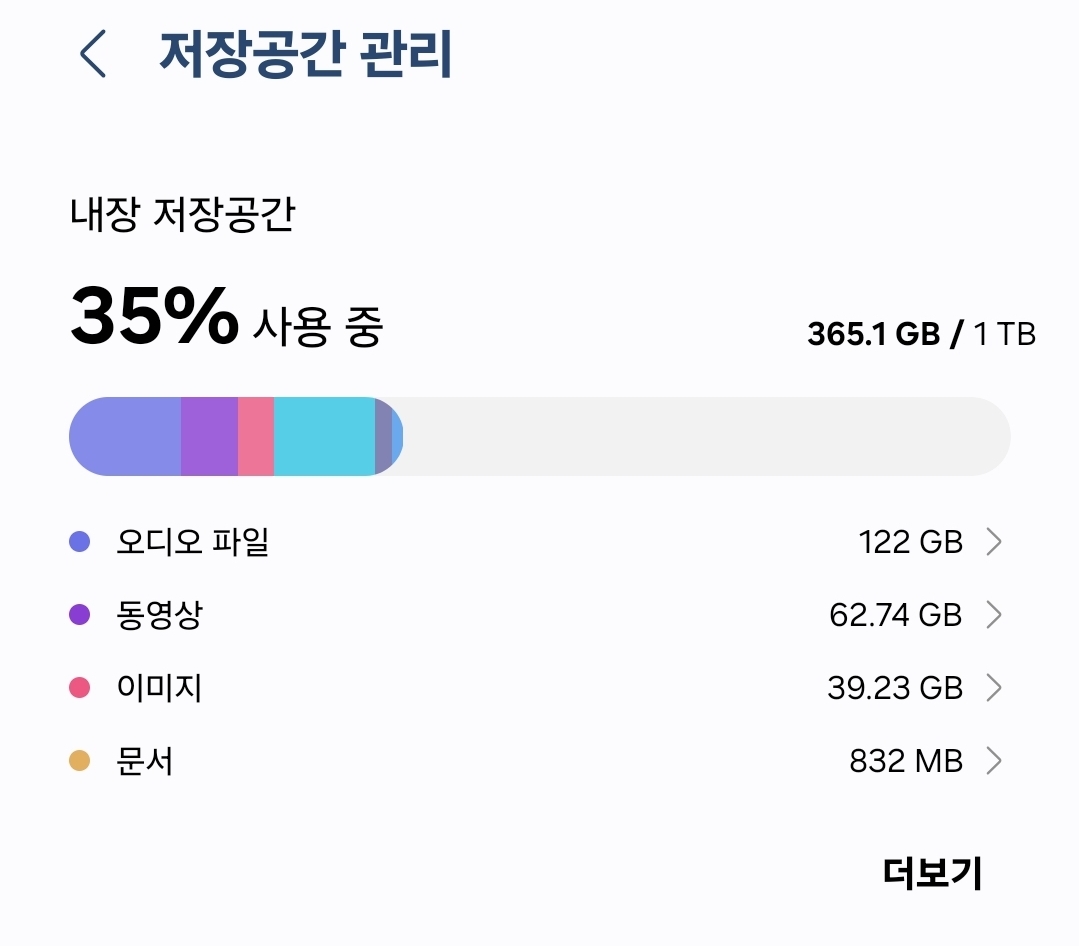The image size is (1079, 946).
Task: Open the 오디오 파일 category
Action: pos(193,542)
